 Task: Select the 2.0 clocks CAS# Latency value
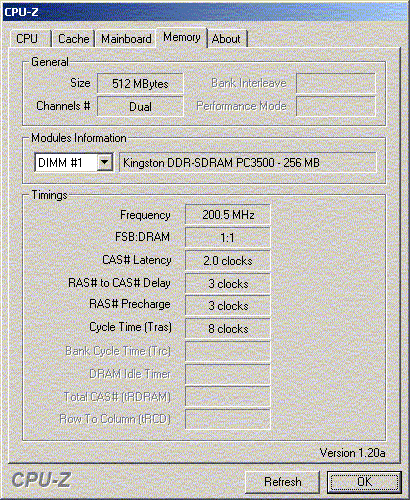228,261
